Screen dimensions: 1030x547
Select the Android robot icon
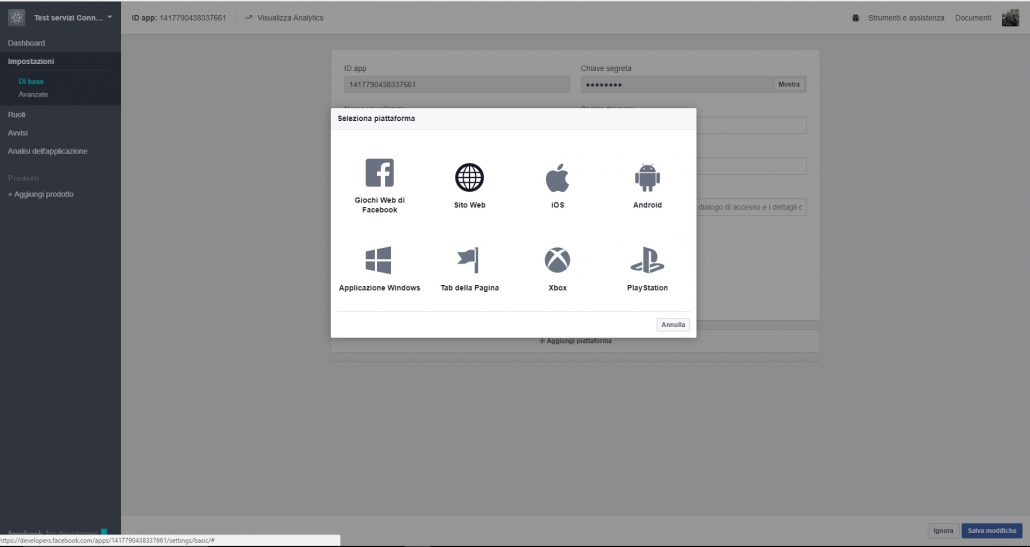tap(647, 177)
